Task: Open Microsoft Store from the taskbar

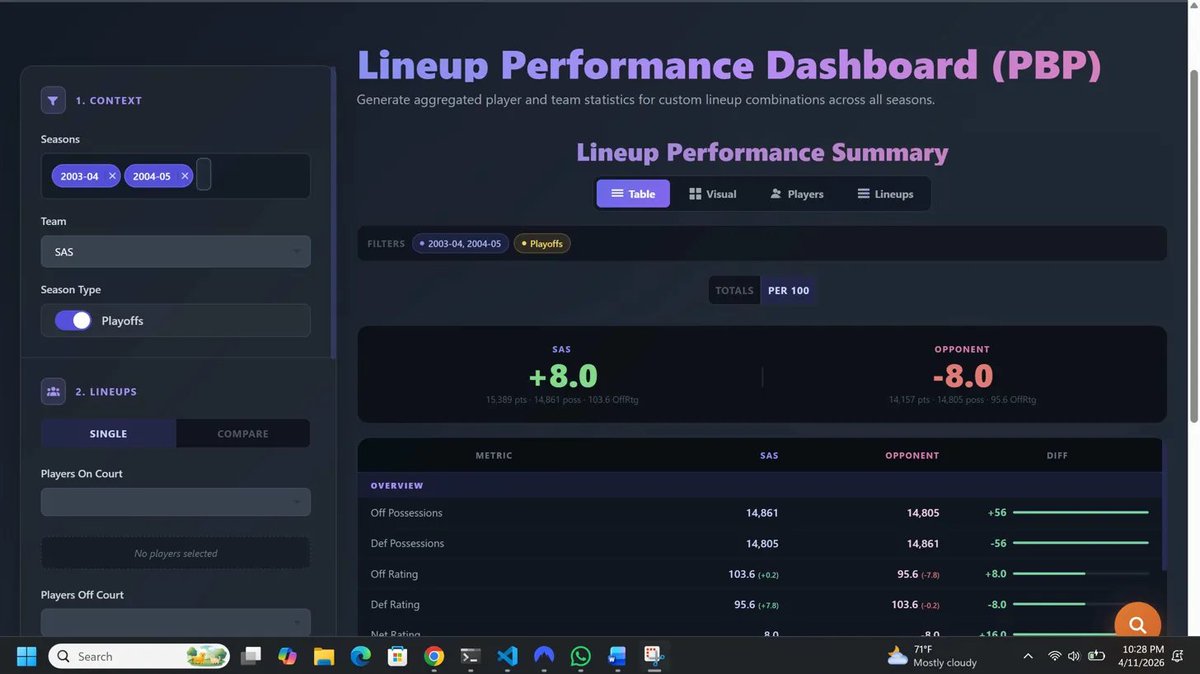Action: pos(397,656)
